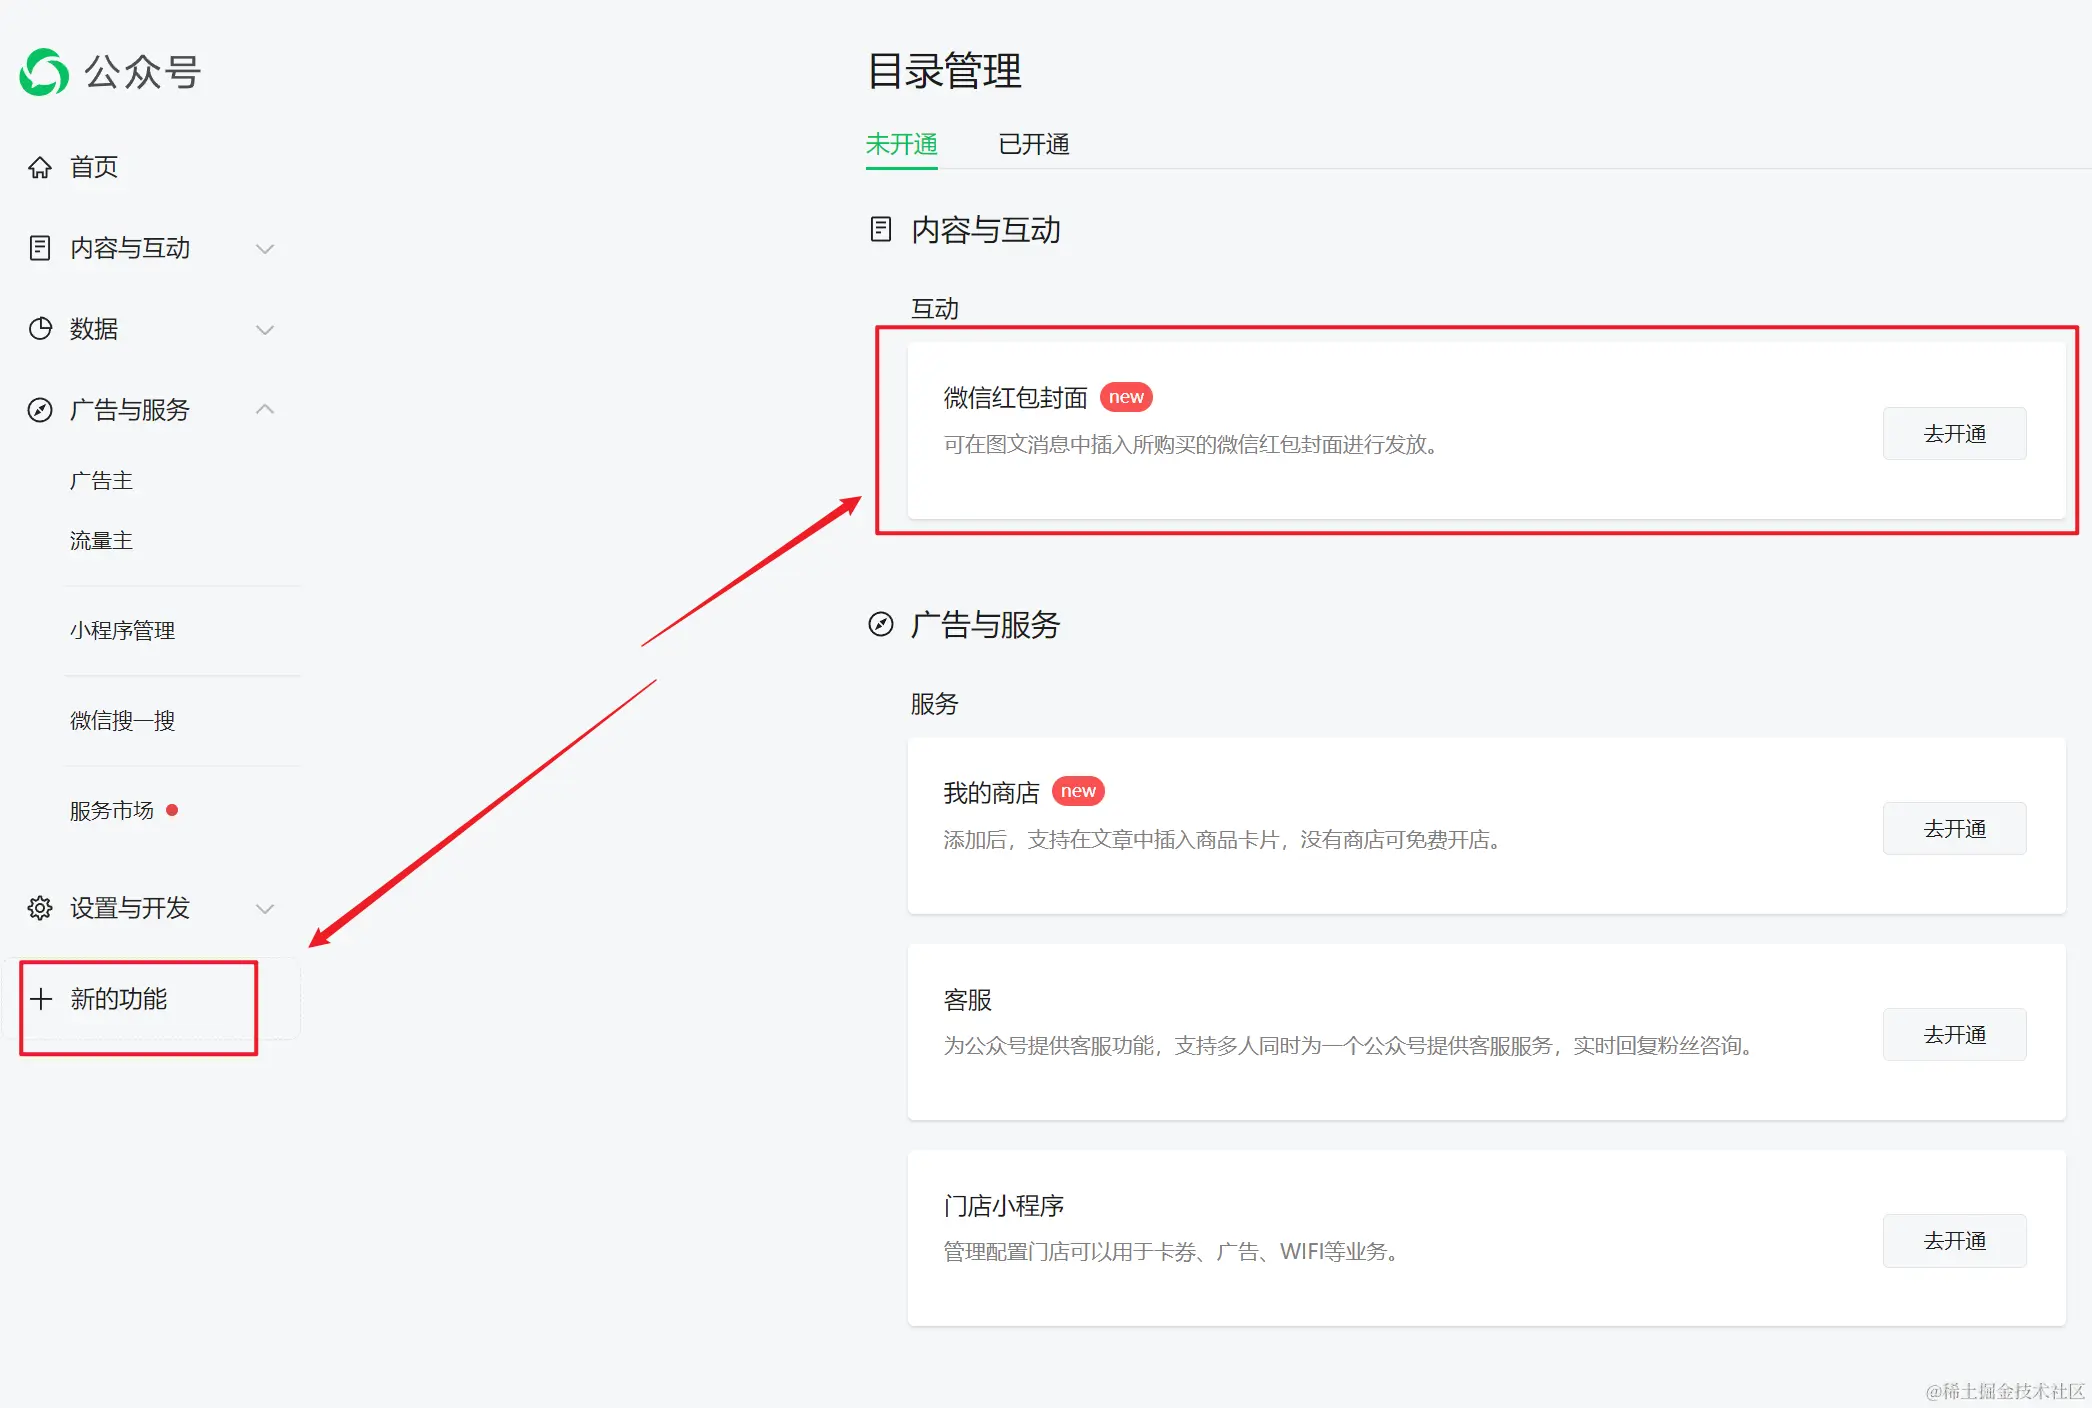Image resolution: width=2092 pixels, height=1408 pixels.
Task: Click the pie chart icon beside 数据
Action: point(40,329)
